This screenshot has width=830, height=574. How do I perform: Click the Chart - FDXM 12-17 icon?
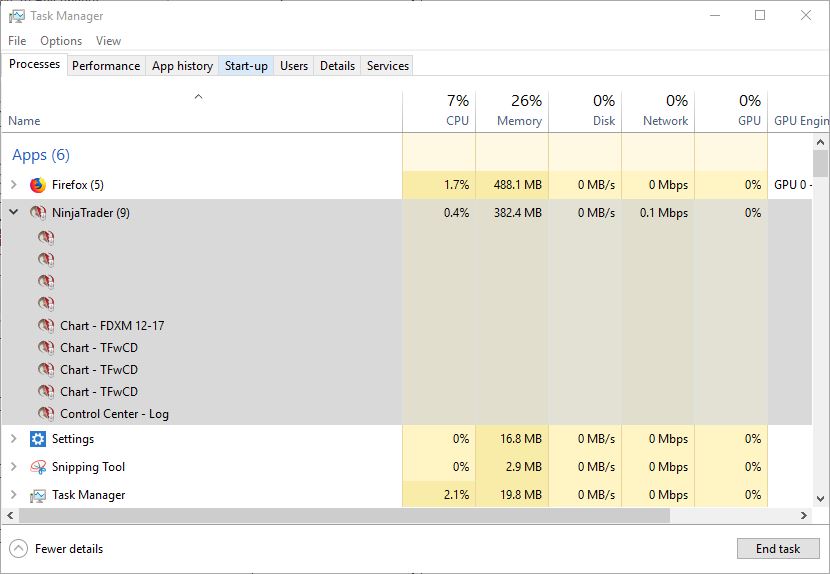click(46, 326)
